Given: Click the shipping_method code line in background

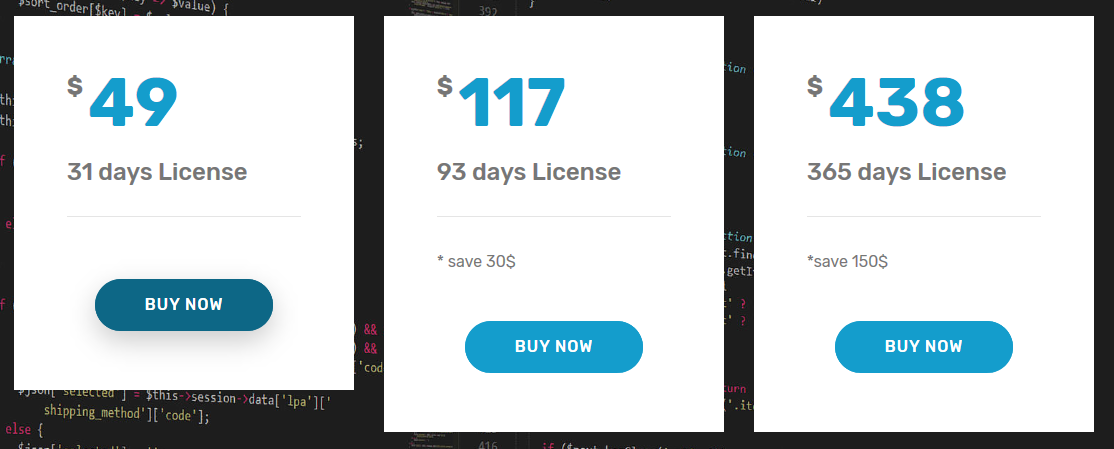Looking at the screenshot, I should (x=126, y=415).
